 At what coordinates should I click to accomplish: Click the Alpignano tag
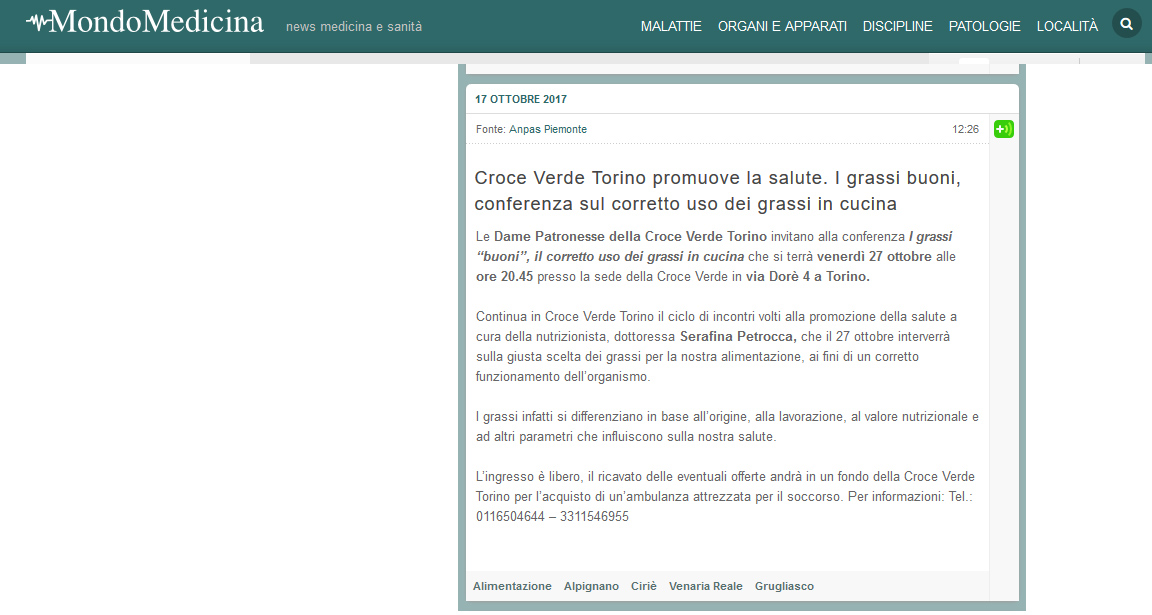pyautogui.click(x=591, y=586)
